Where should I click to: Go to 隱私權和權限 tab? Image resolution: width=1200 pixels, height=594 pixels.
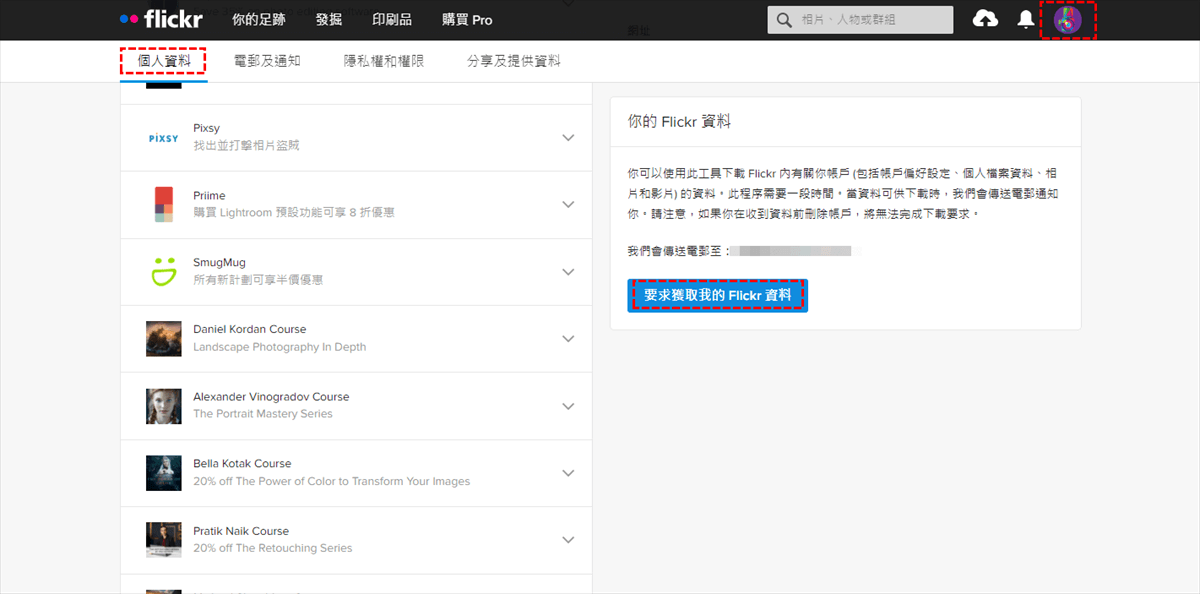(384, 61)
